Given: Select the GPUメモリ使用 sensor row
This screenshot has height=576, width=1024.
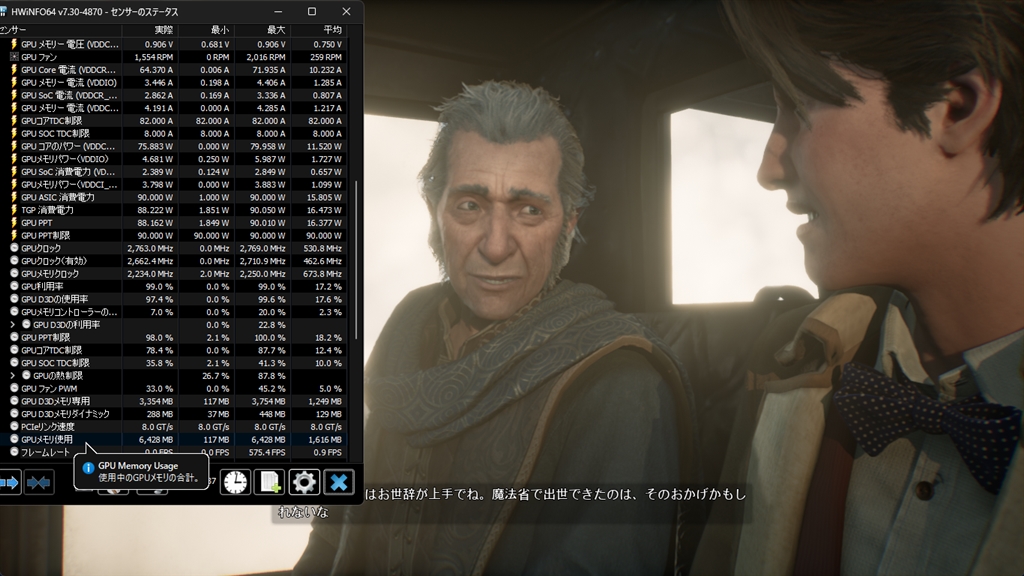Looking at the screenshot, I should [x=173, y=440].
